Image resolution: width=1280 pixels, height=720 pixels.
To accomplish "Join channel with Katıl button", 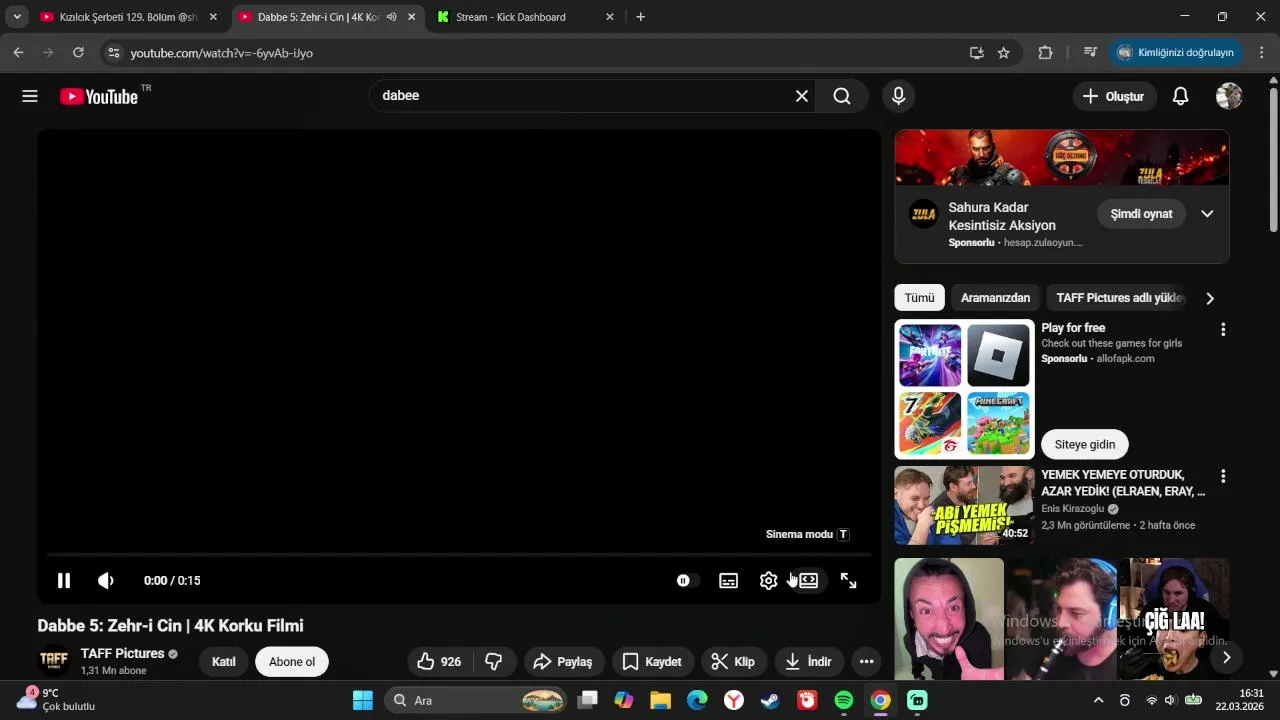I will pyautogui.click(x=224, y=661).
